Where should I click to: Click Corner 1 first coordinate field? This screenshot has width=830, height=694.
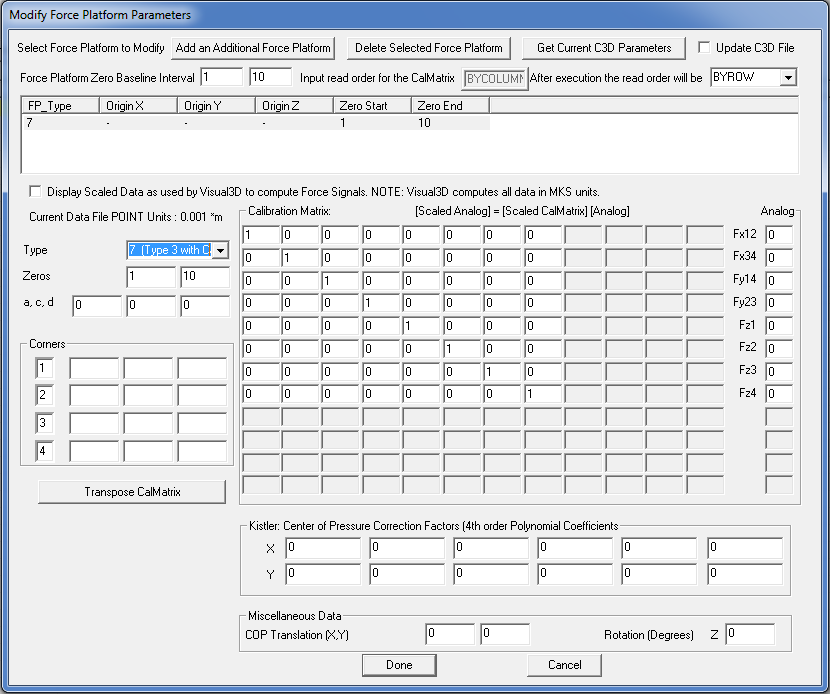(94, 368)
